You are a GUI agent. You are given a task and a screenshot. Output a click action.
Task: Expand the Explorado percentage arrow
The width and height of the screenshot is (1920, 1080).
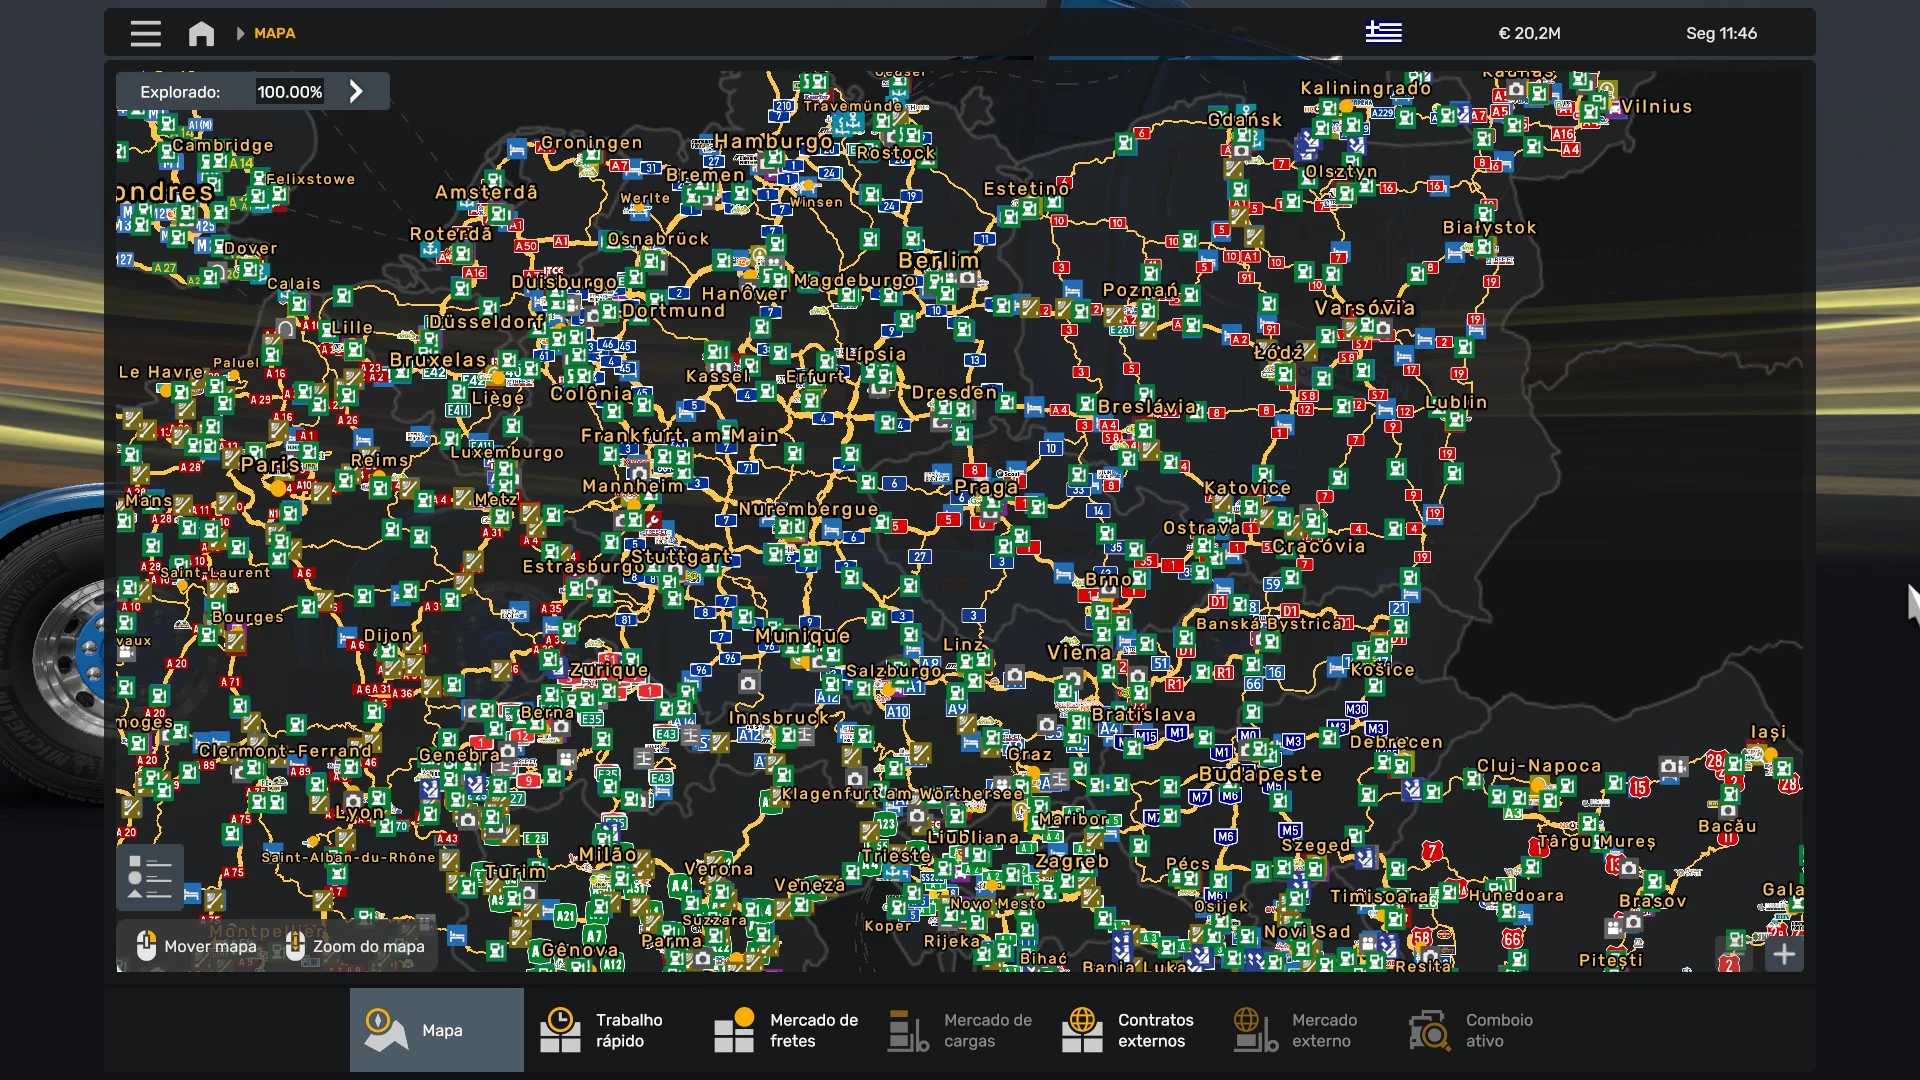tap(356, 92)
